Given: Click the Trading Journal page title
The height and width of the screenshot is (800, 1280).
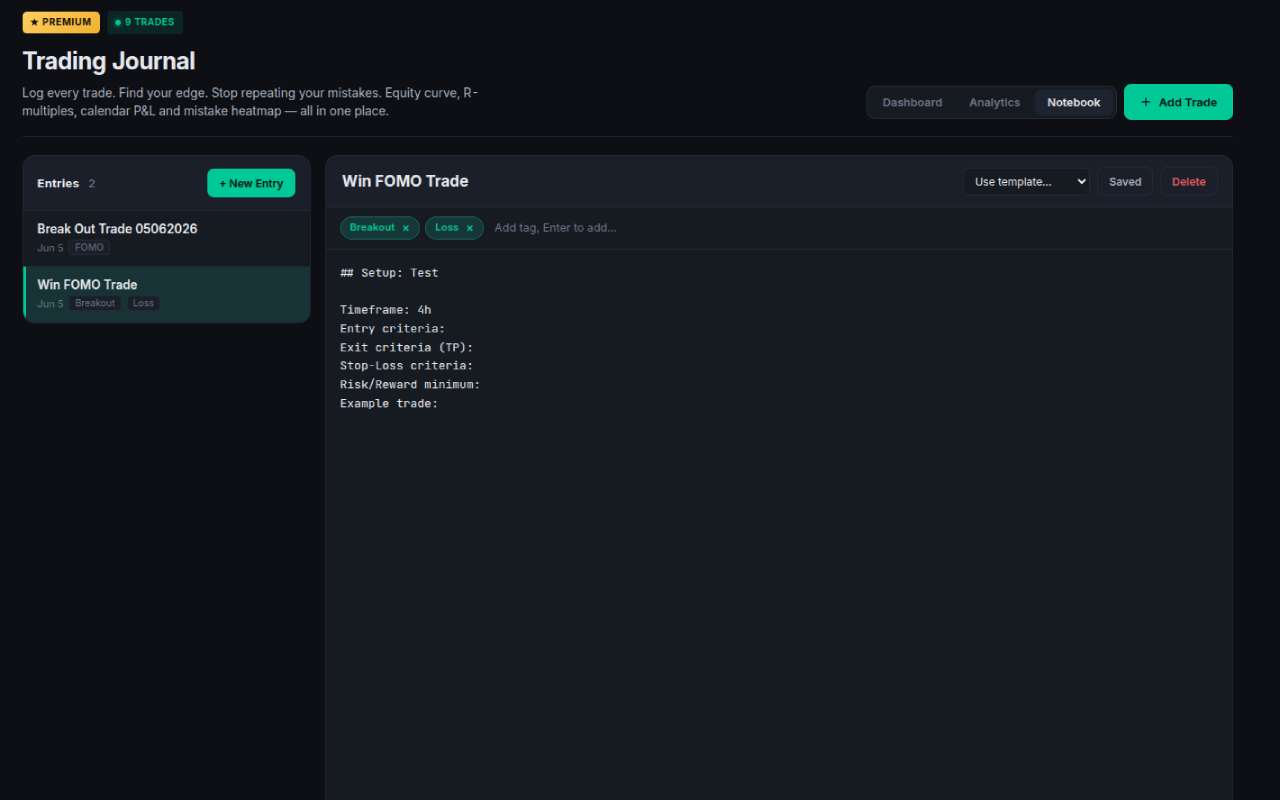Looking at the screenshot, I should 109,61.
